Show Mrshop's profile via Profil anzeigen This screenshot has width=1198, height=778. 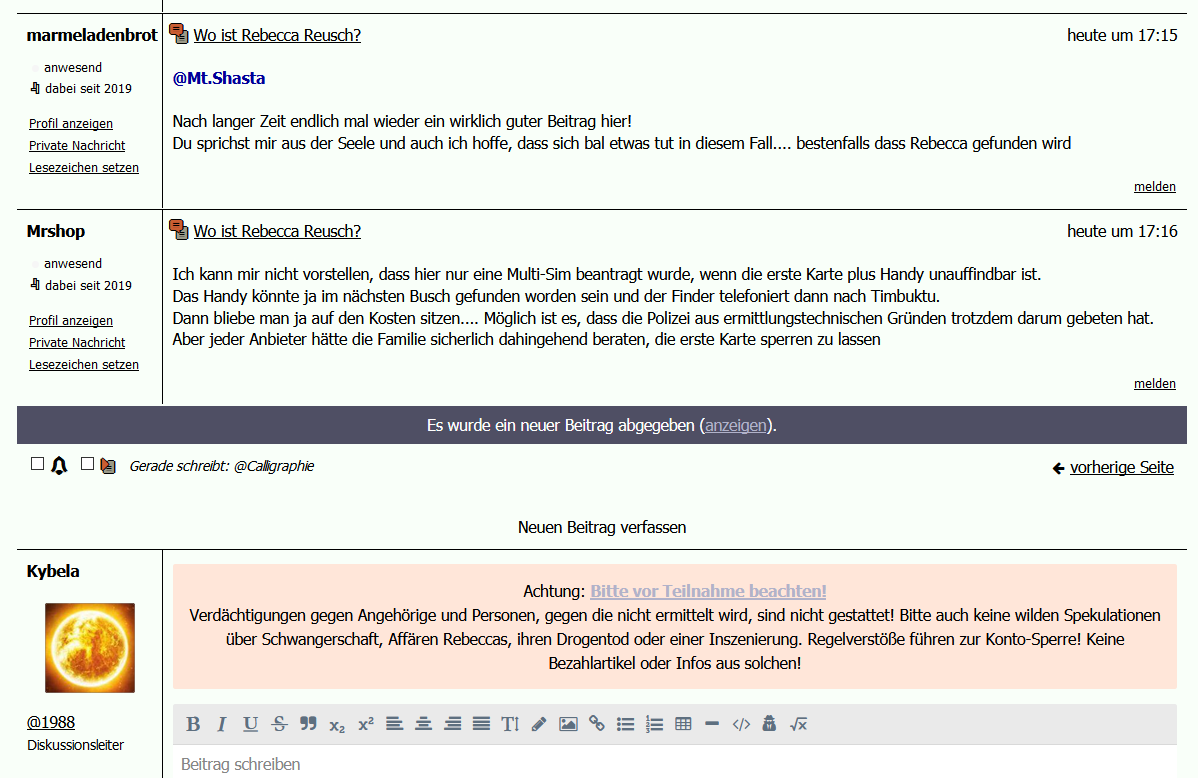(71, 321)
